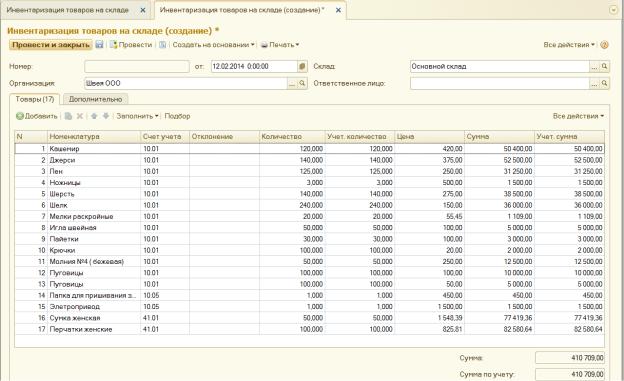Screen dimensions: 624x381
Task: Click the magnifier button of the Склад field
Action: [x=604, y=66]
